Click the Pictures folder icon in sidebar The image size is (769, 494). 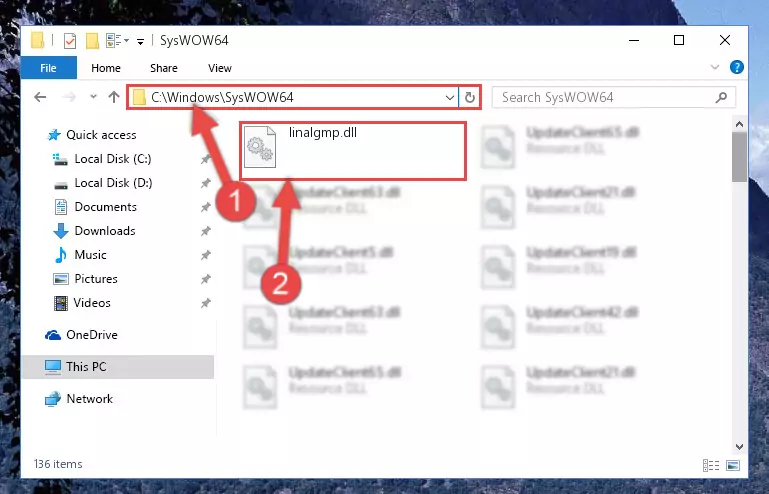(x=61, y=279)
